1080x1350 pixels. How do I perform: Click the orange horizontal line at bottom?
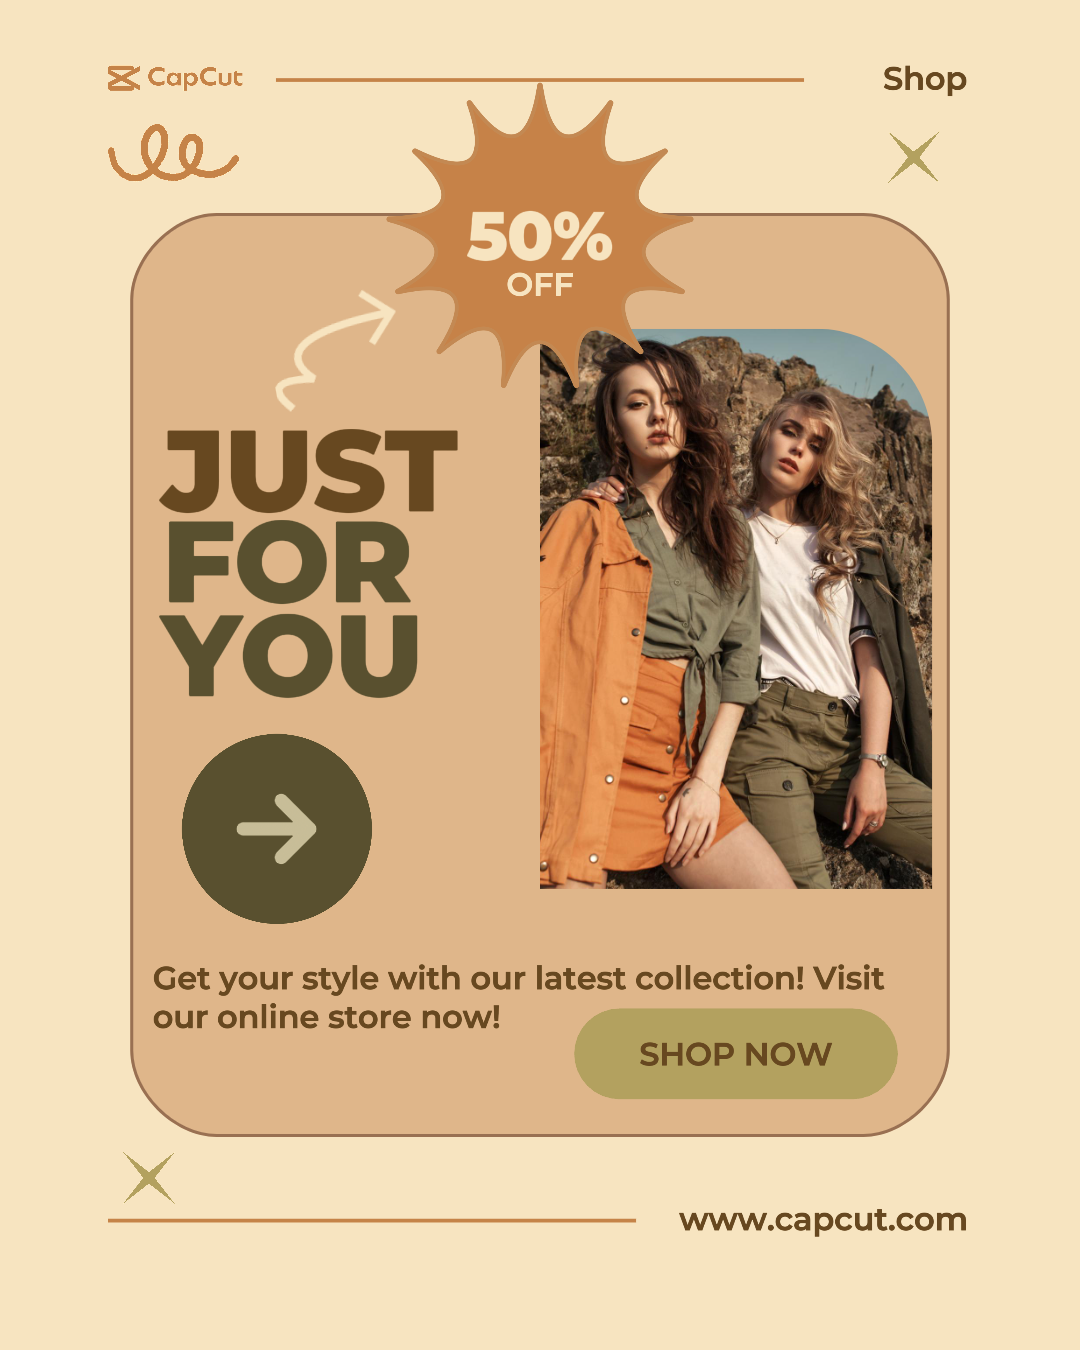pos(372,1220)
